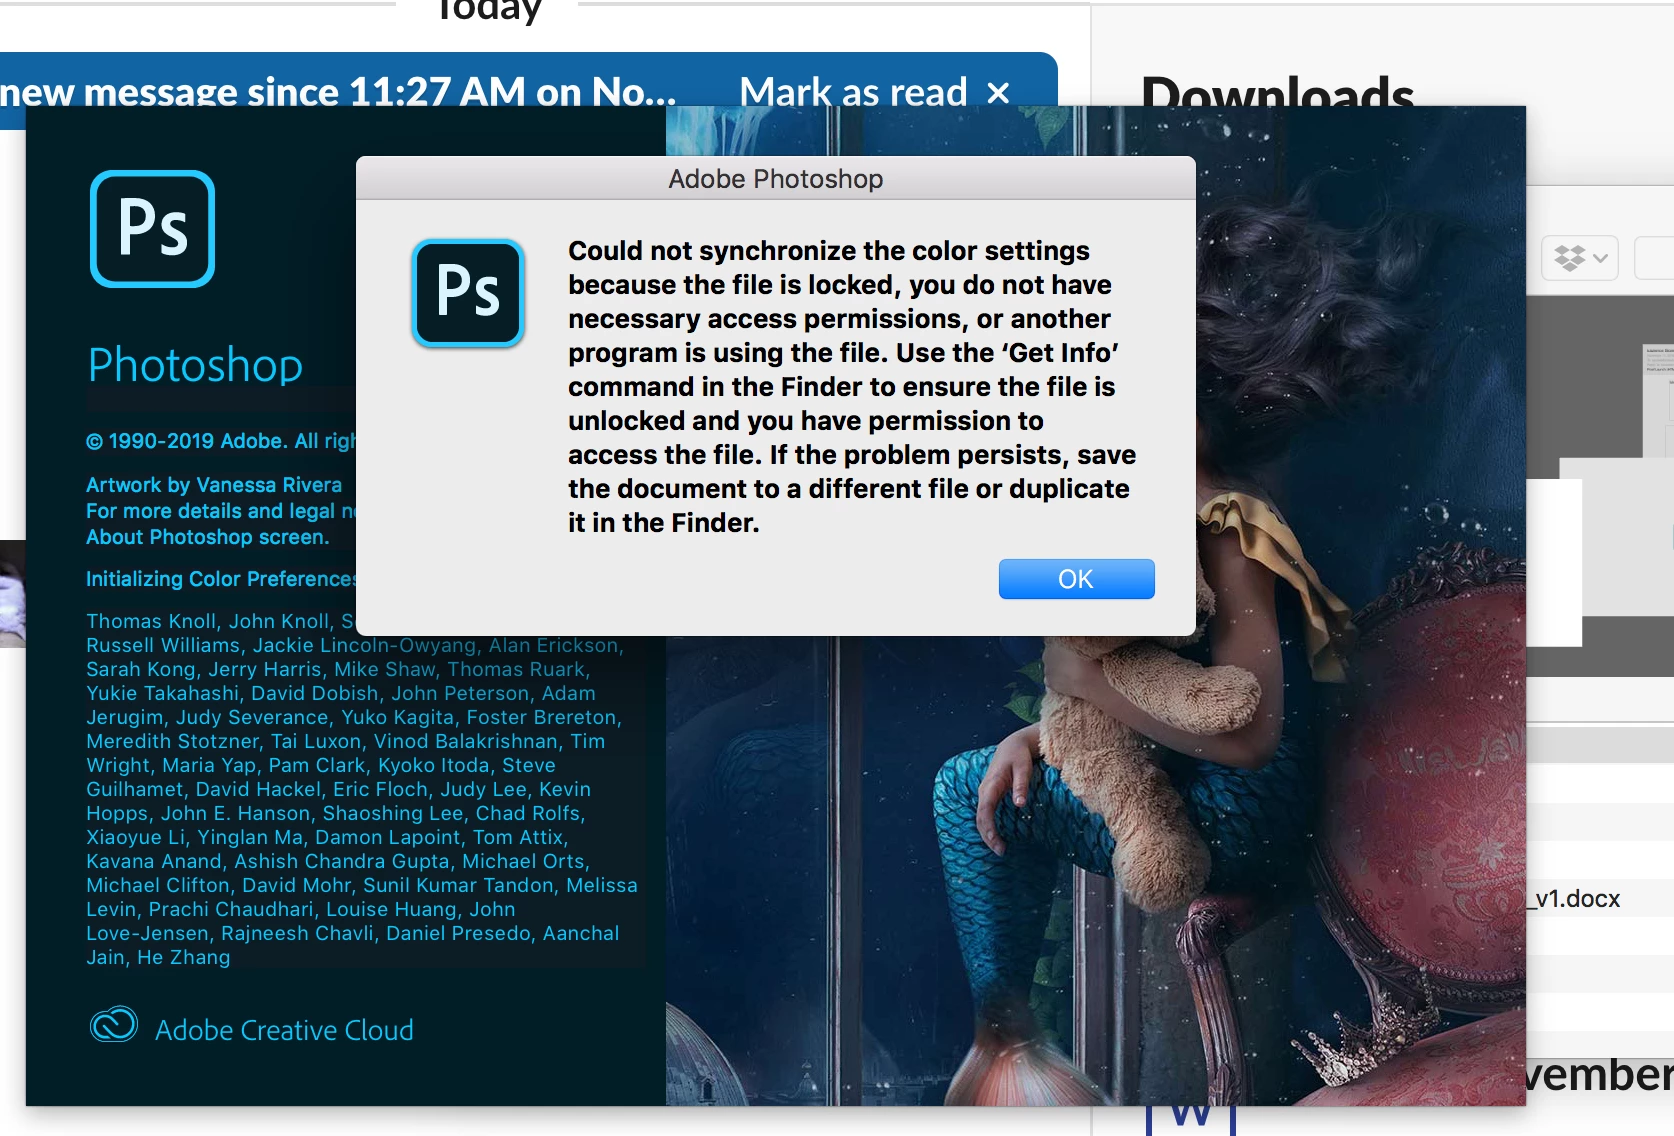Click the Photoshop logo on the splash screen

[x=153, y=229]
